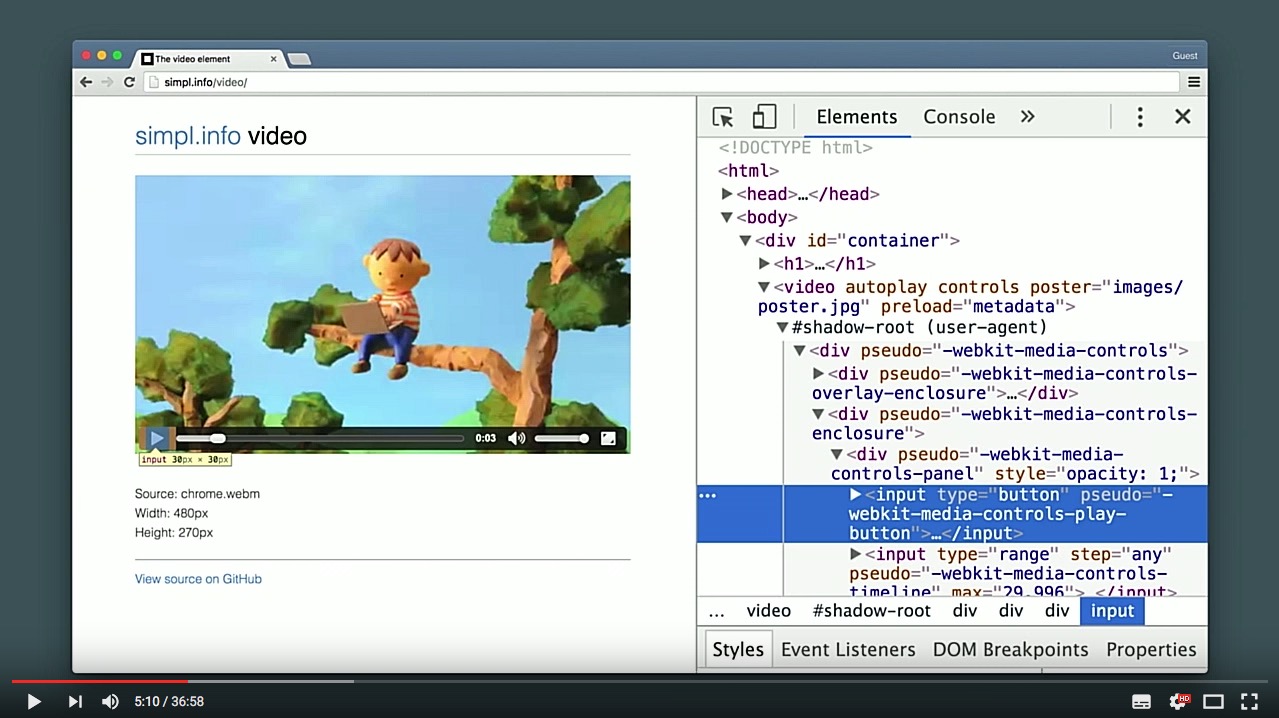Expand the overlay-enclosure div node
The width and height of the screenshot is (1279, 718).
coord(818,373)
